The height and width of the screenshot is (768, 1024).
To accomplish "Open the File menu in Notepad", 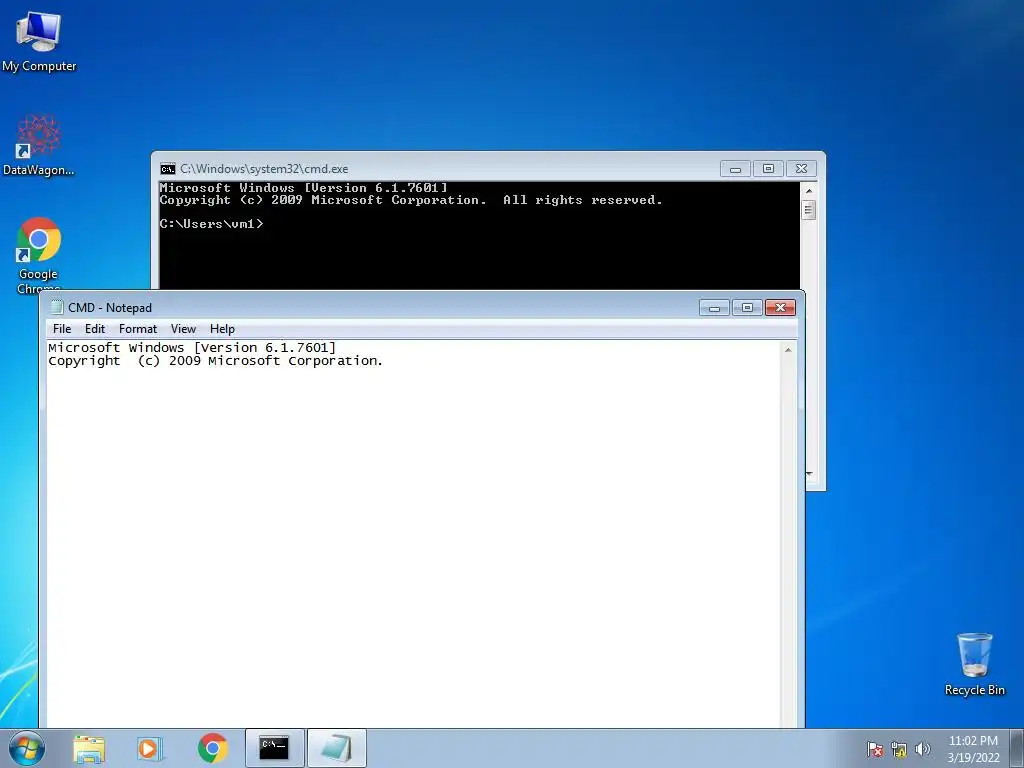I will [62, 329].
